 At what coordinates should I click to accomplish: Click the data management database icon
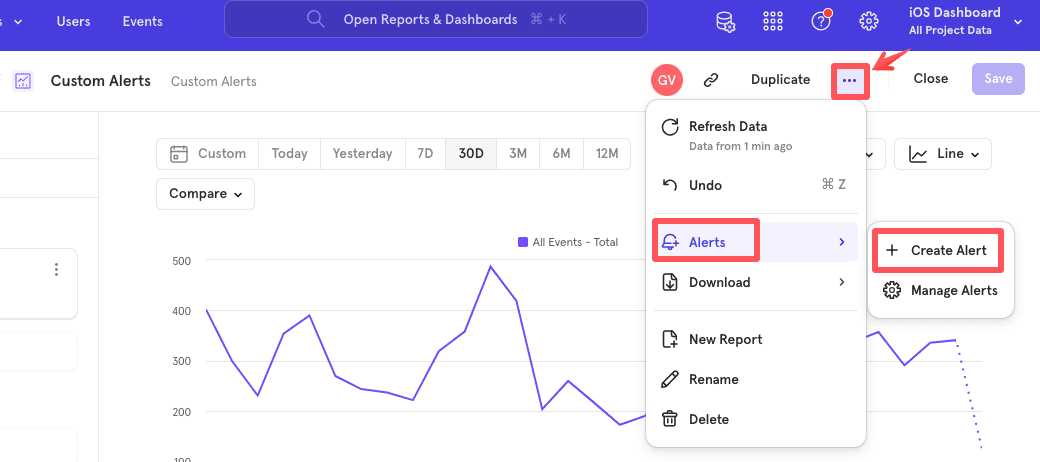[725, 21]
